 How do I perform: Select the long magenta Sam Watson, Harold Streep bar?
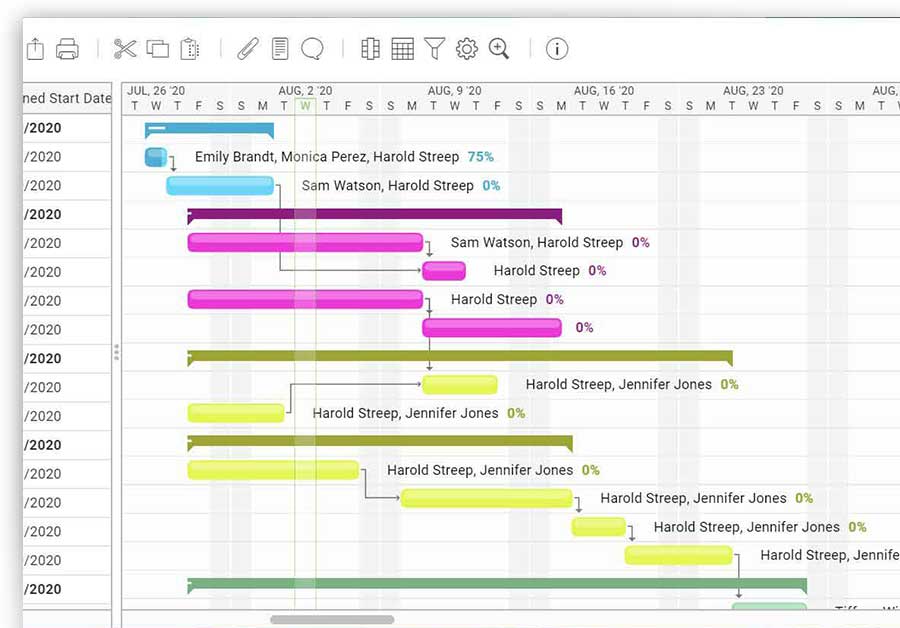click(x=305, y=242)
